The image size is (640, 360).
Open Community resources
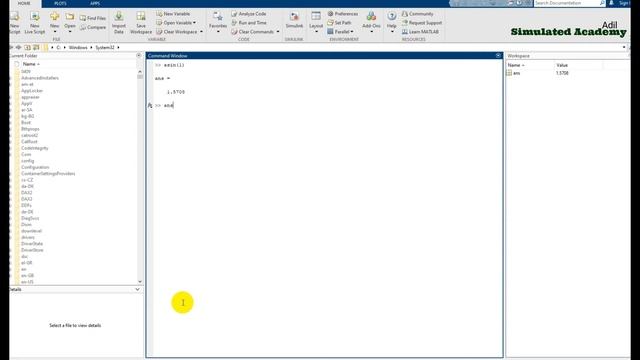[x=417, y=14]
